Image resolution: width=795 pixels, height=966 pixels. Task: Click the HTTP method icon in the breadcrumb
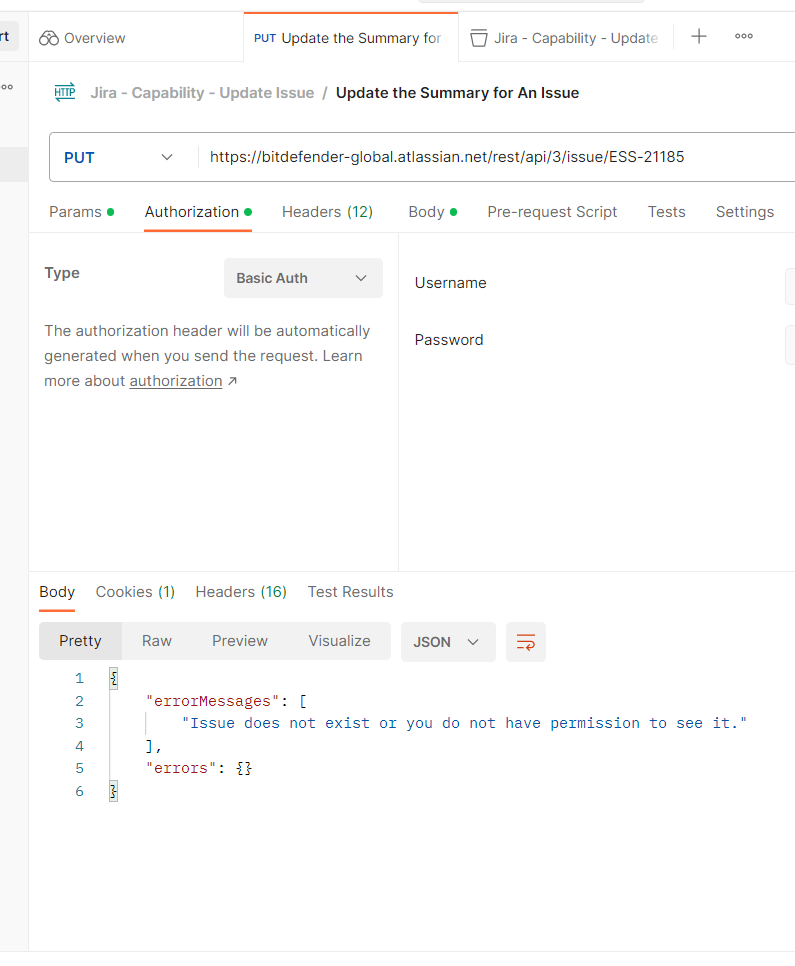point(64,92)
